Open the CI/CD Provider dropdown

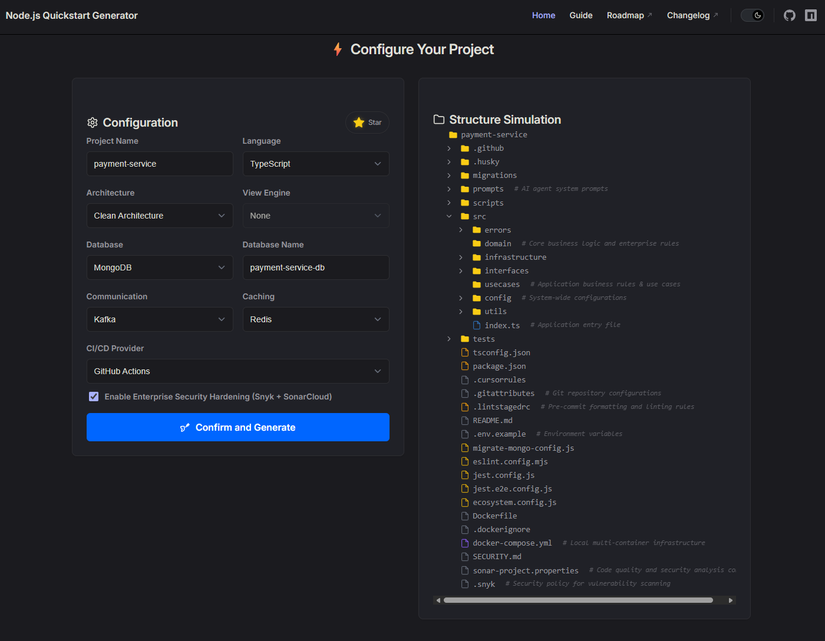[238, 371]
